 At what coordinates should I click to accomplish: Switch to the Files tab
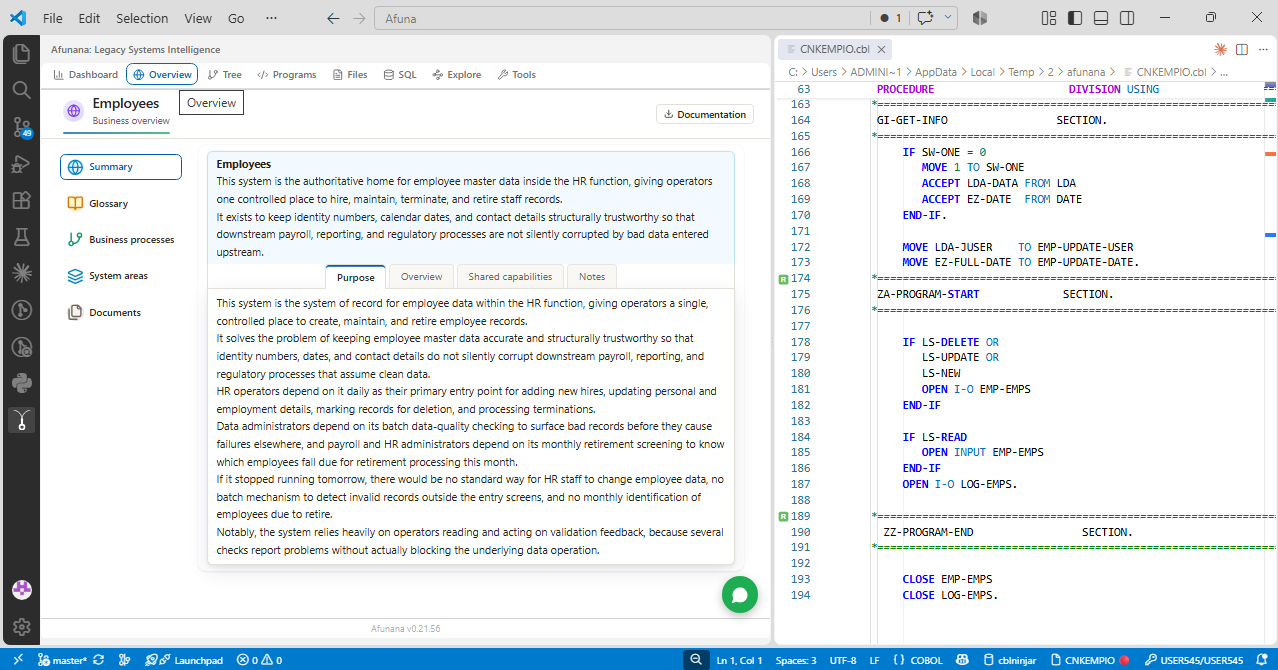click(350, 75)
